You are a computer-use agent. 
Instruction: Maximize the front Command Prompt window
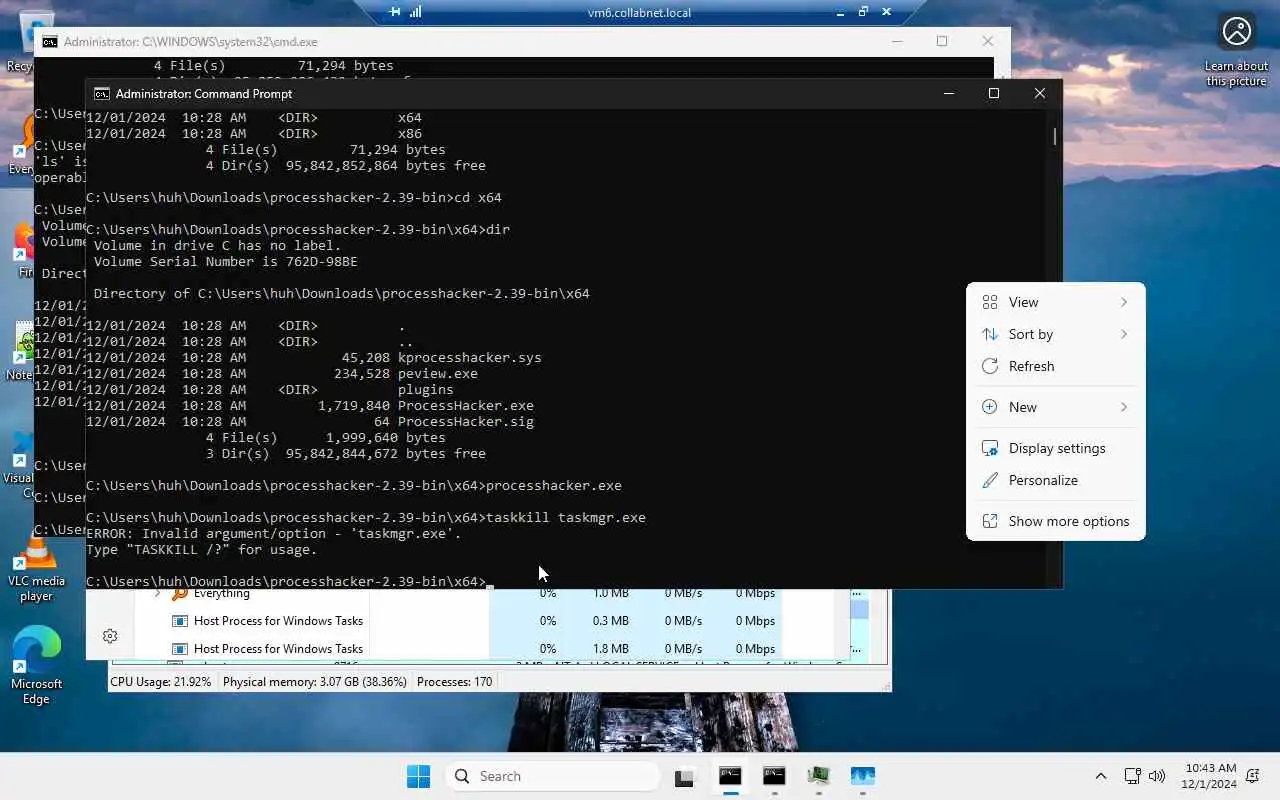point(994,93)
